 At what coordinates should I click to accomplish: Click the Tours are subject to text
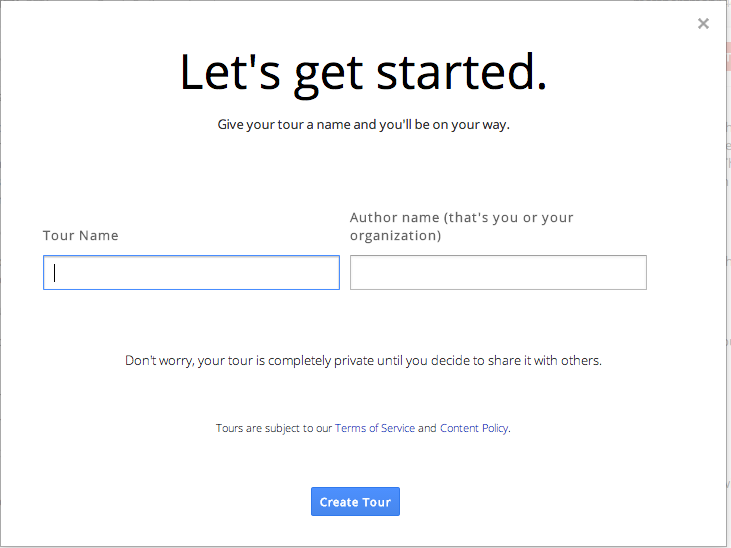[x=273, y=428]
